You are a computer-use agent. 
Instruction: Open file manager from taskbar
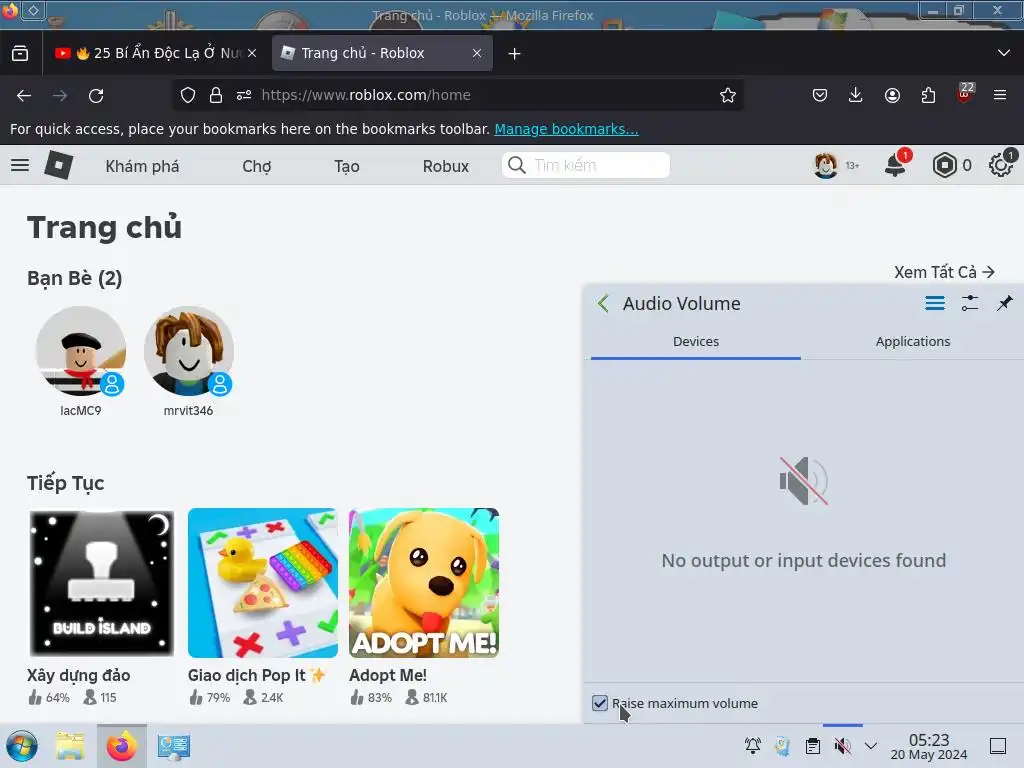click(70, 746)
